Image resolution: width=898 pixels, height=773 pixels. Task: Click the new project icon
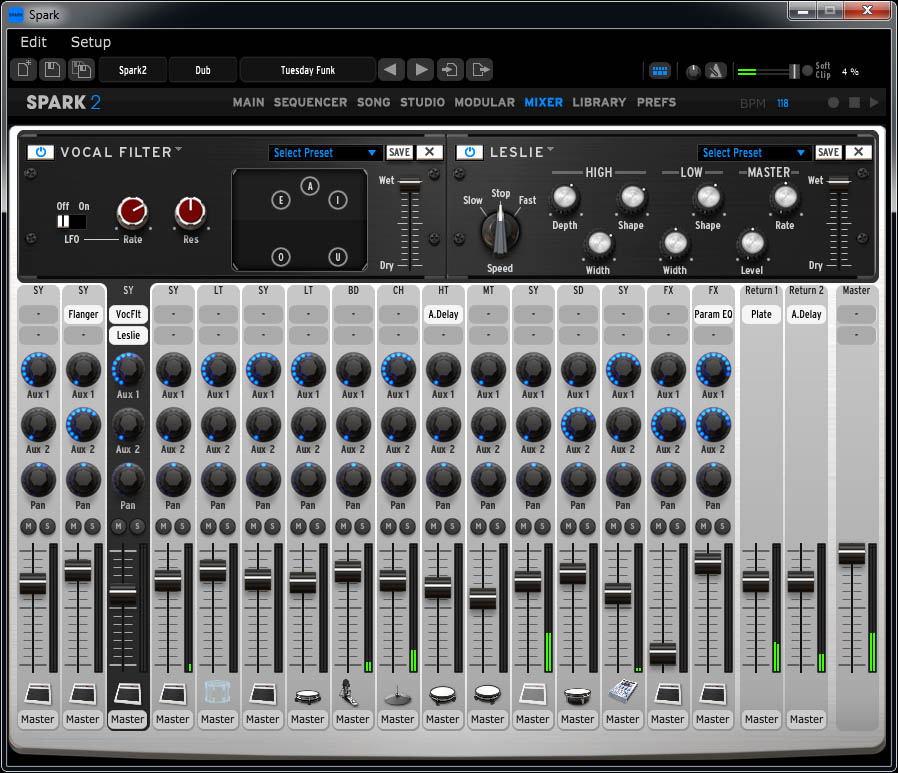point(24,70)
